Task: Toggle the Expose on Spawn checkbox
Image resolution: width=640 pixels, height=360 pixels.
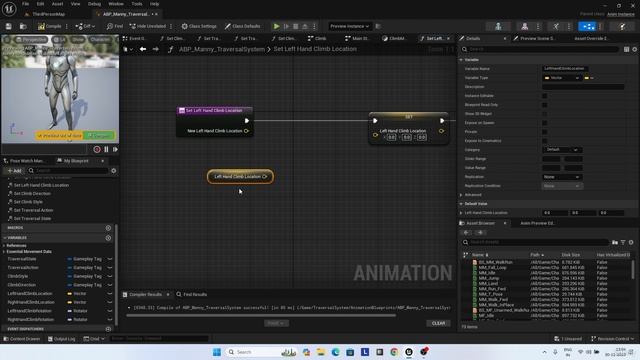Action: pos(544,122)
